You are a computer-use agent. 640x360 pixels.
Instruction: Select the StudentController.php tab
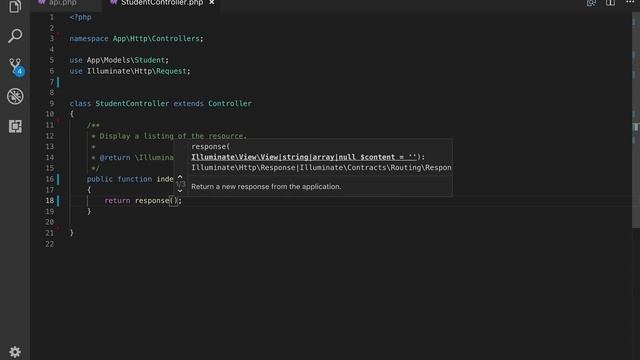point(162,3)
